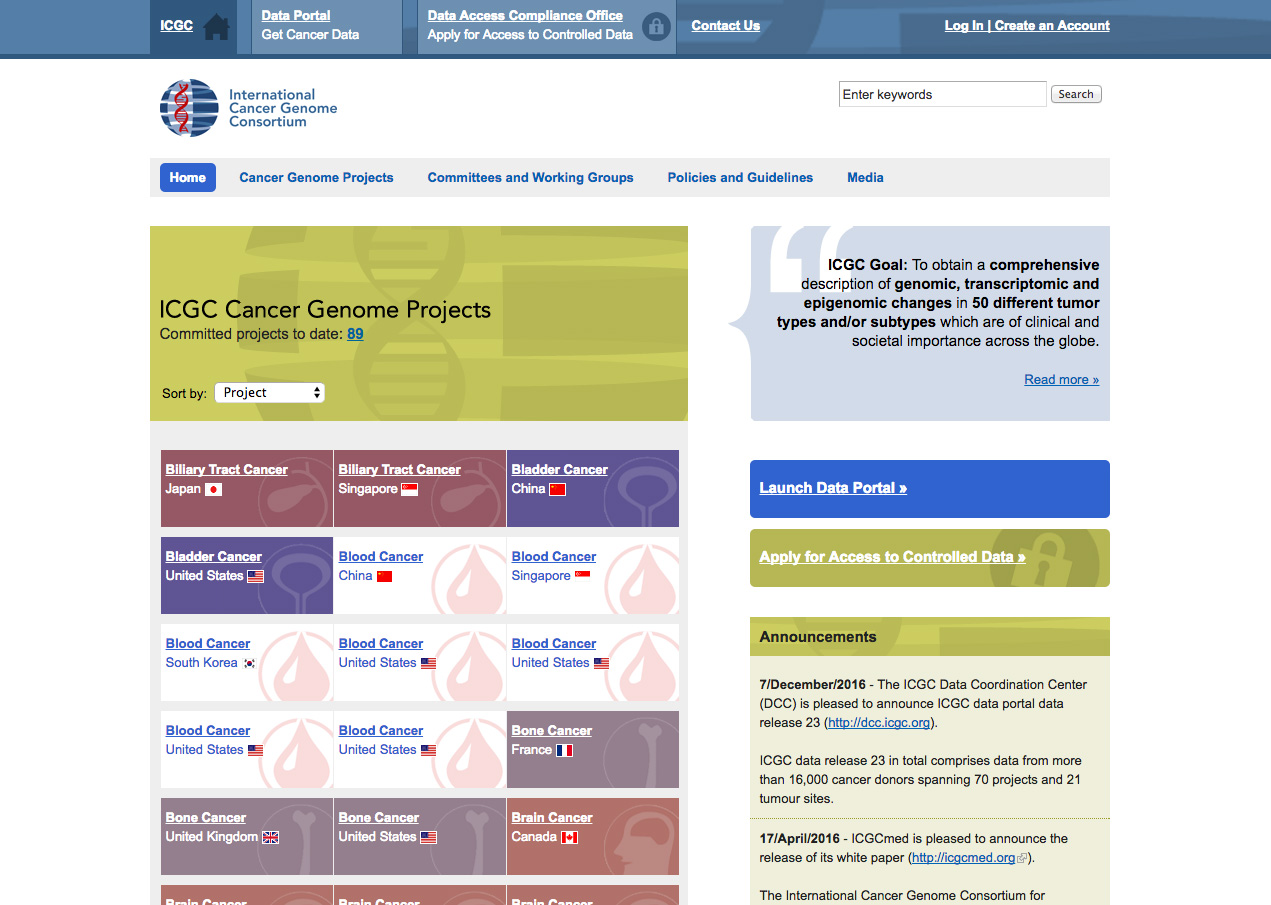Open the Sort by Project dropdown
Viewport: 1271px width, 905px height.
click(270, 393)
